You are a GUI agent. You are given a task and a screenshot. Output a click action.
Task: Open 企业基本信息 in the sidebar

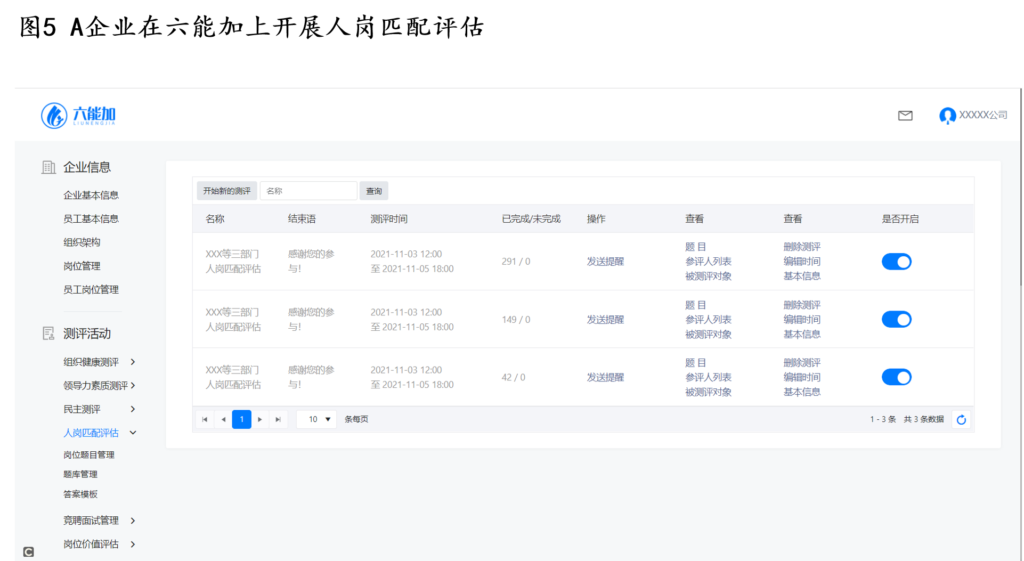[x=91, y=195]
